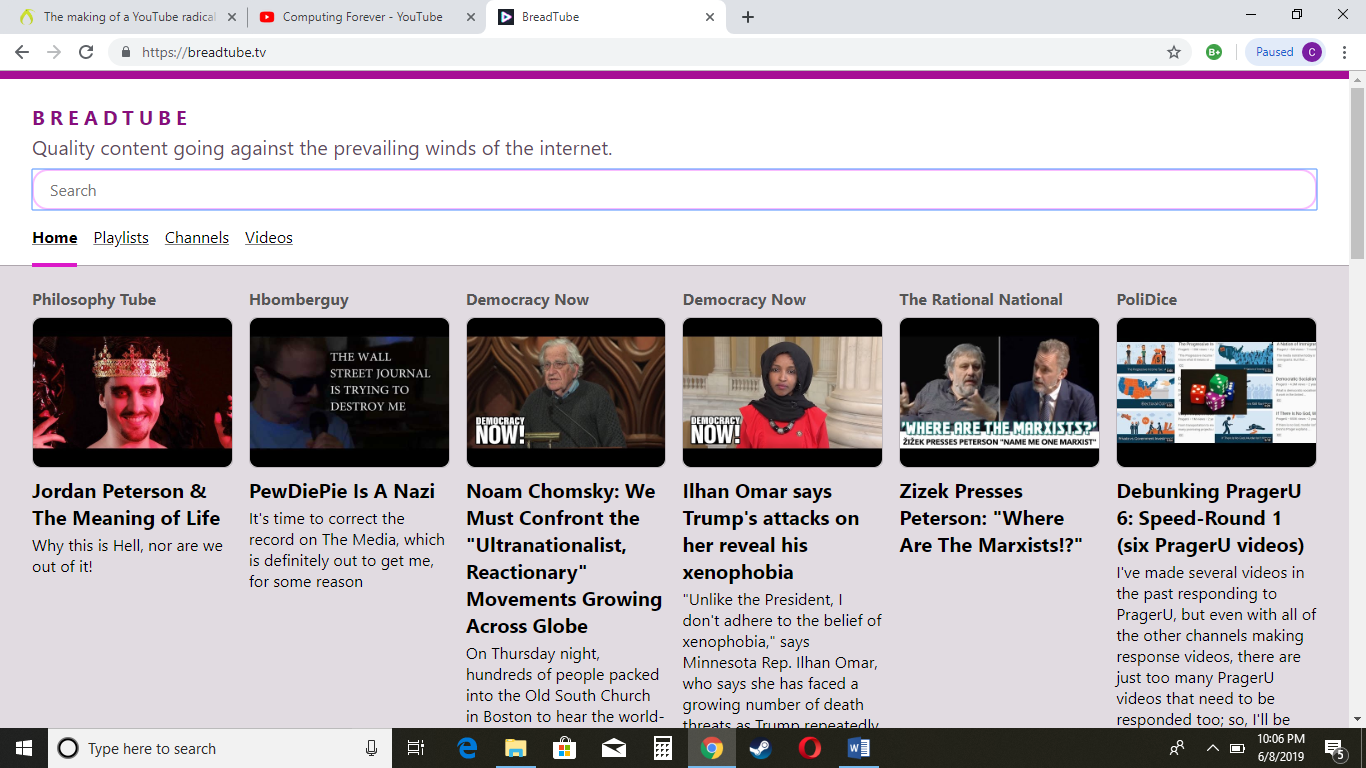Bookmark this page with the star icon
The width and height of the screenshot is (1366, 768).
pyautogui.click(x=1174, y=52)
